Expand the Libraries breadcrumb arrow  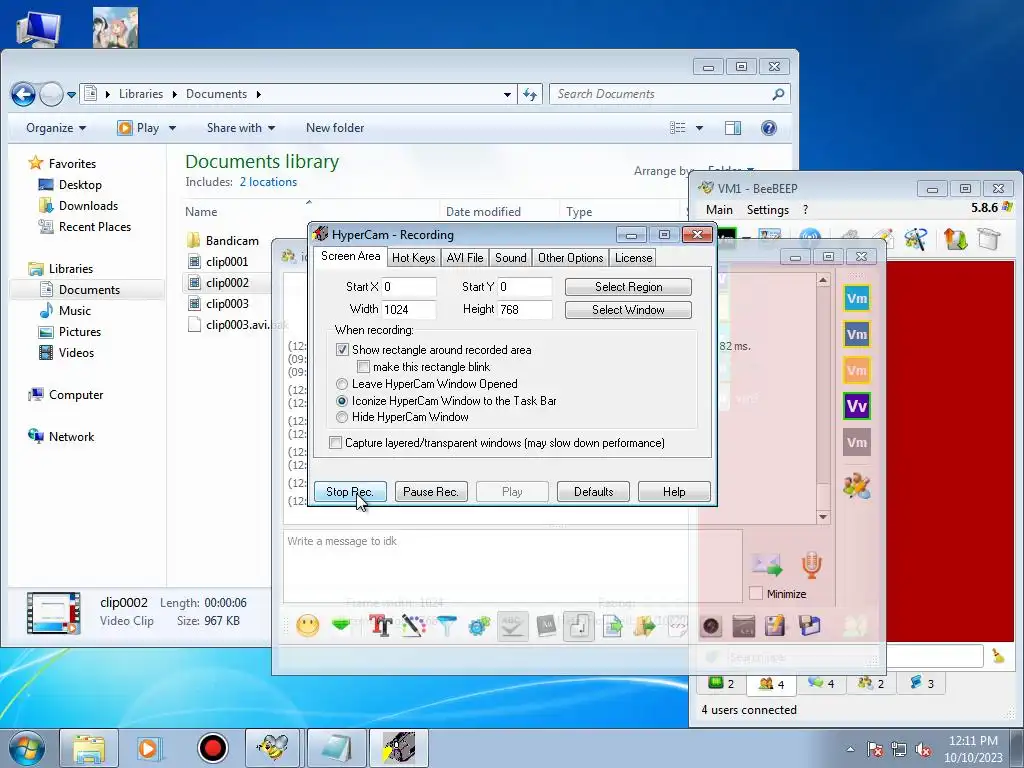[x=174, y=94]
